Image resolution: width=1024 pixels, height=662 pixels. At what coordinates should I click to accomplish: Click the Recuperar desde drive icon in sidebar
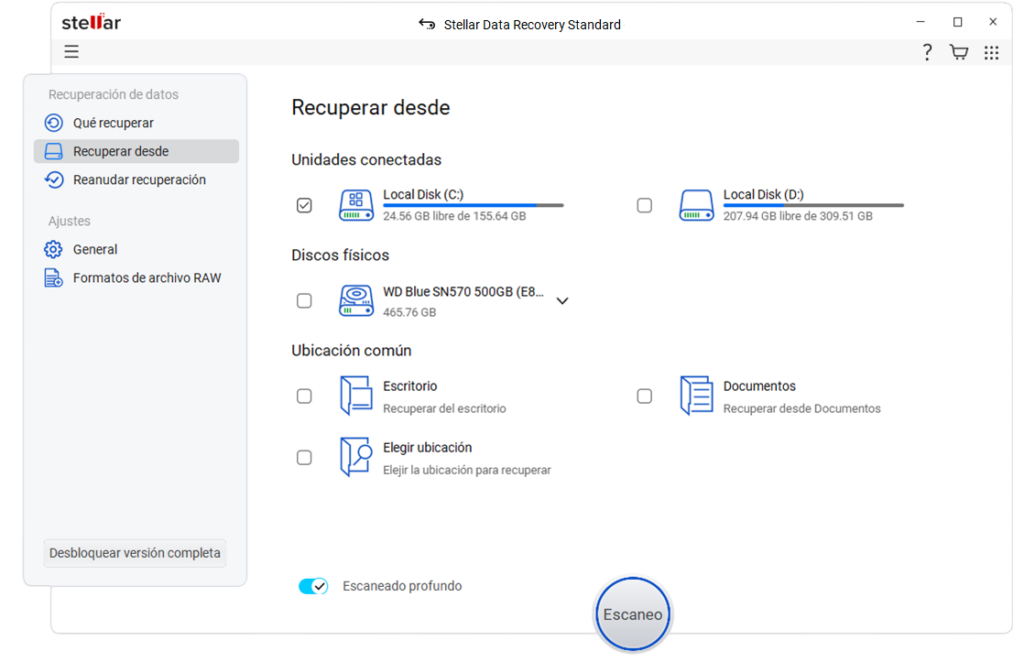click(54, 151)
